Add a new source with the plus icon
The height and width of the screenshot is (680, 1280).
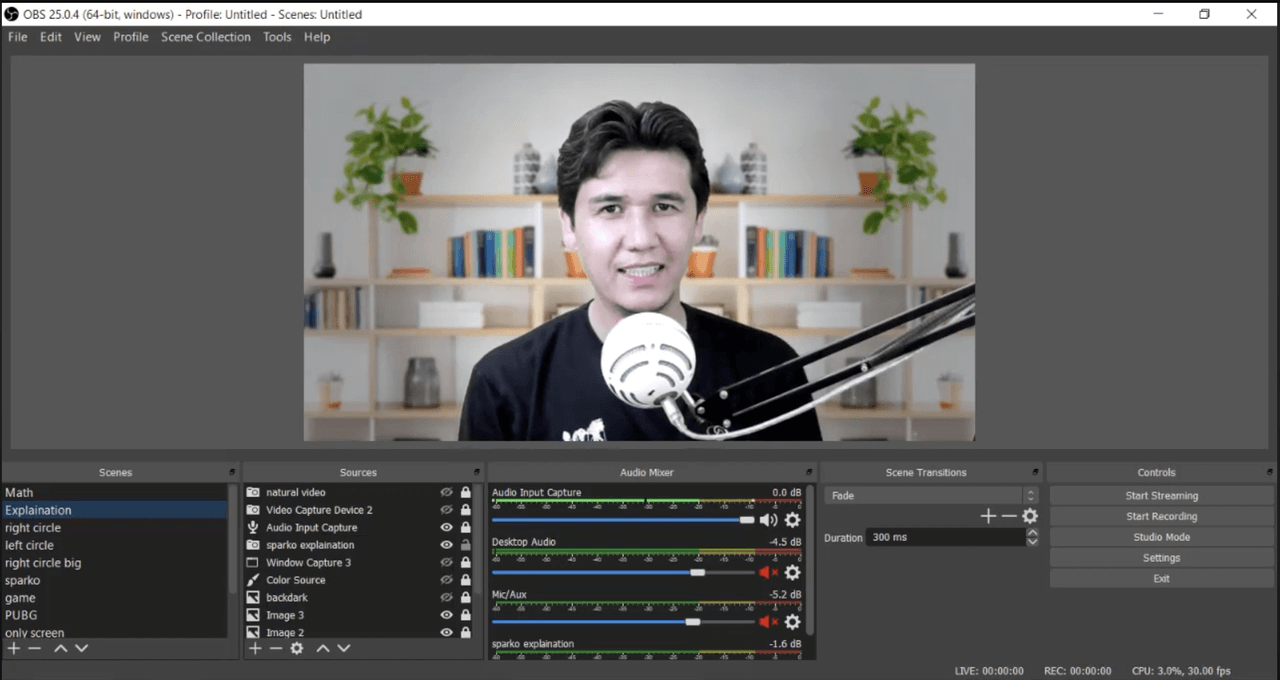[255, 648]
